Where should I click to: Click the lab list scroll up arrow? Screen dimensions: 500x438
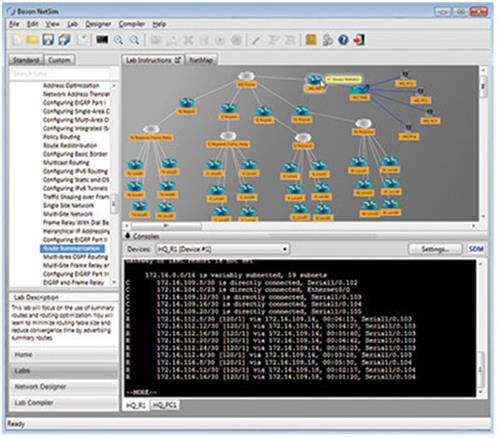pyautogui.click(x=114, y=86)
